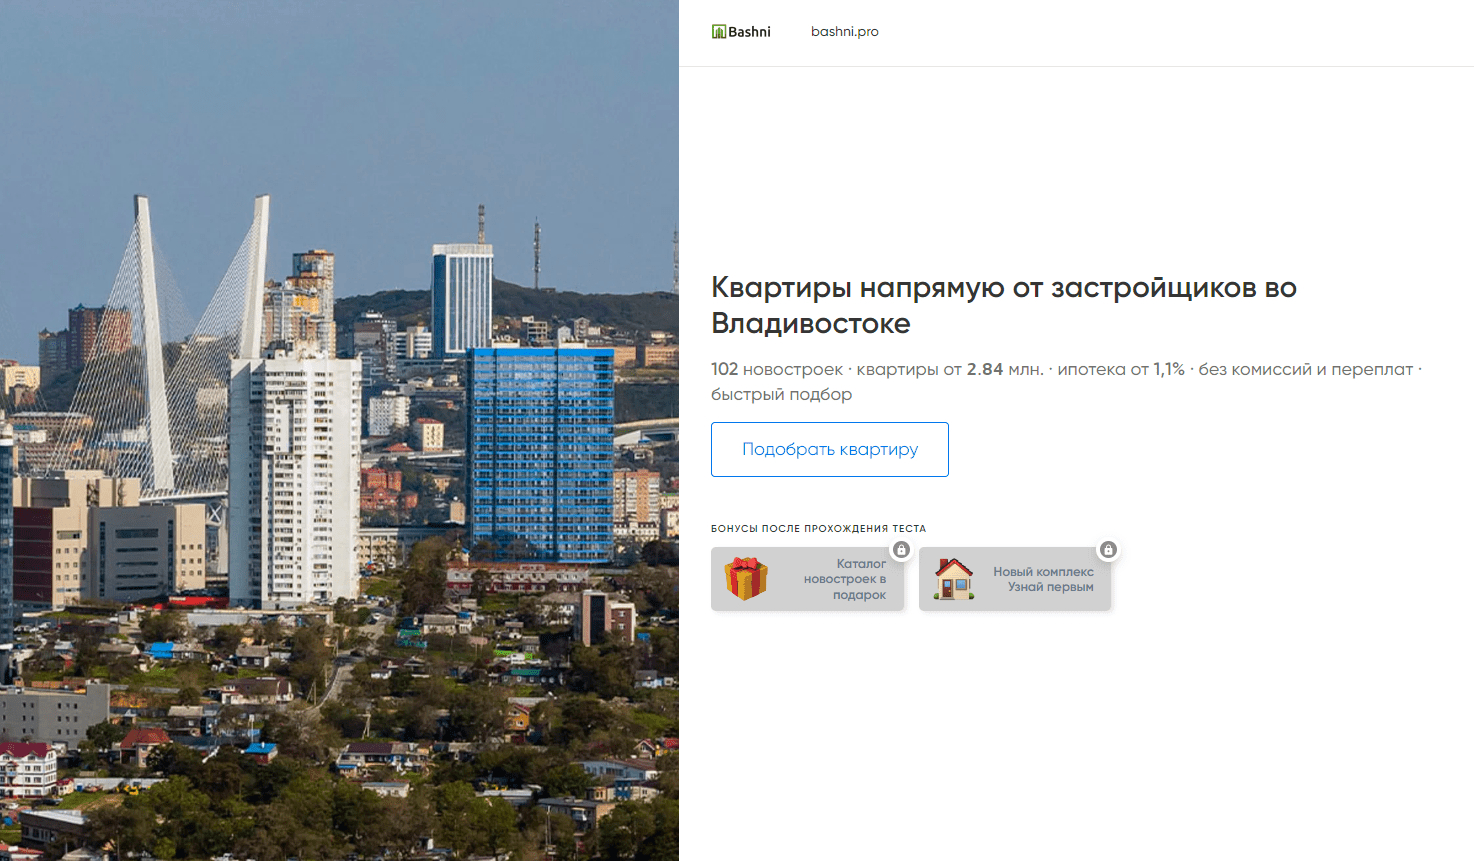Screen dimensions: 1474x861
Task: Click the Подобрать квартиру button
Action: point(830,450)
